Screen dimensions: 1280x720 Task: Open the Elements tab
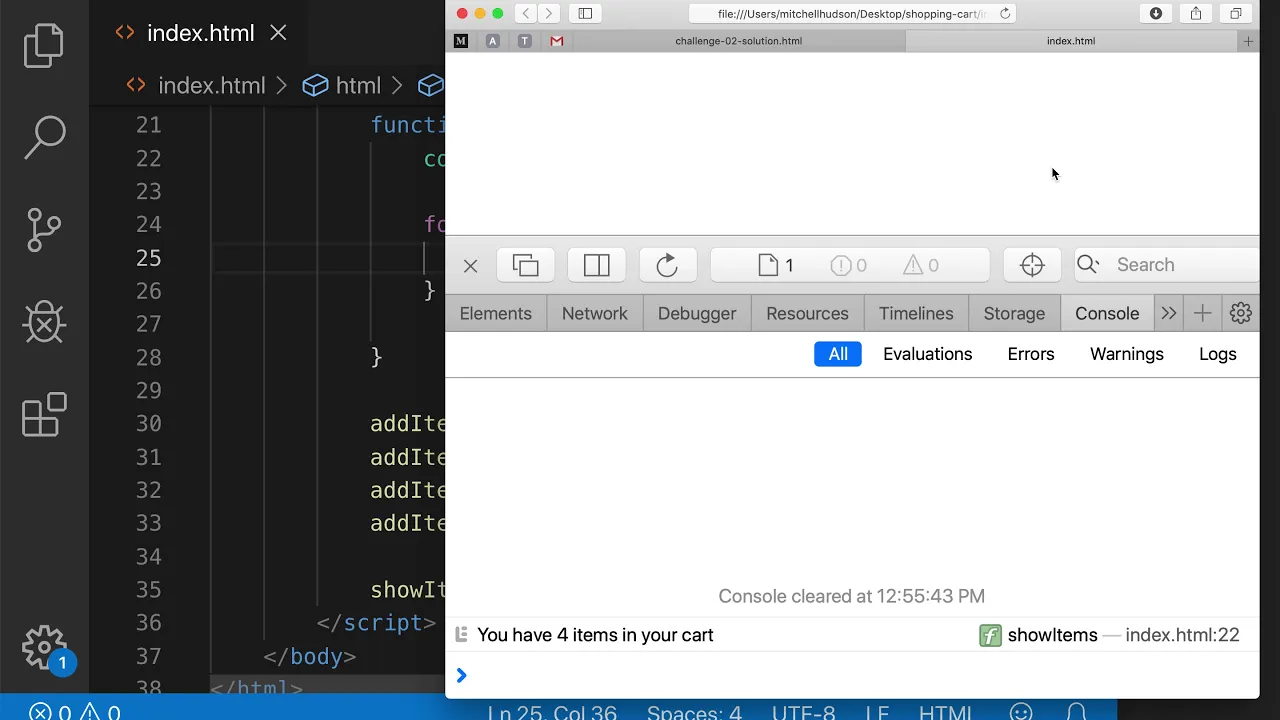[x=496, y=313]
